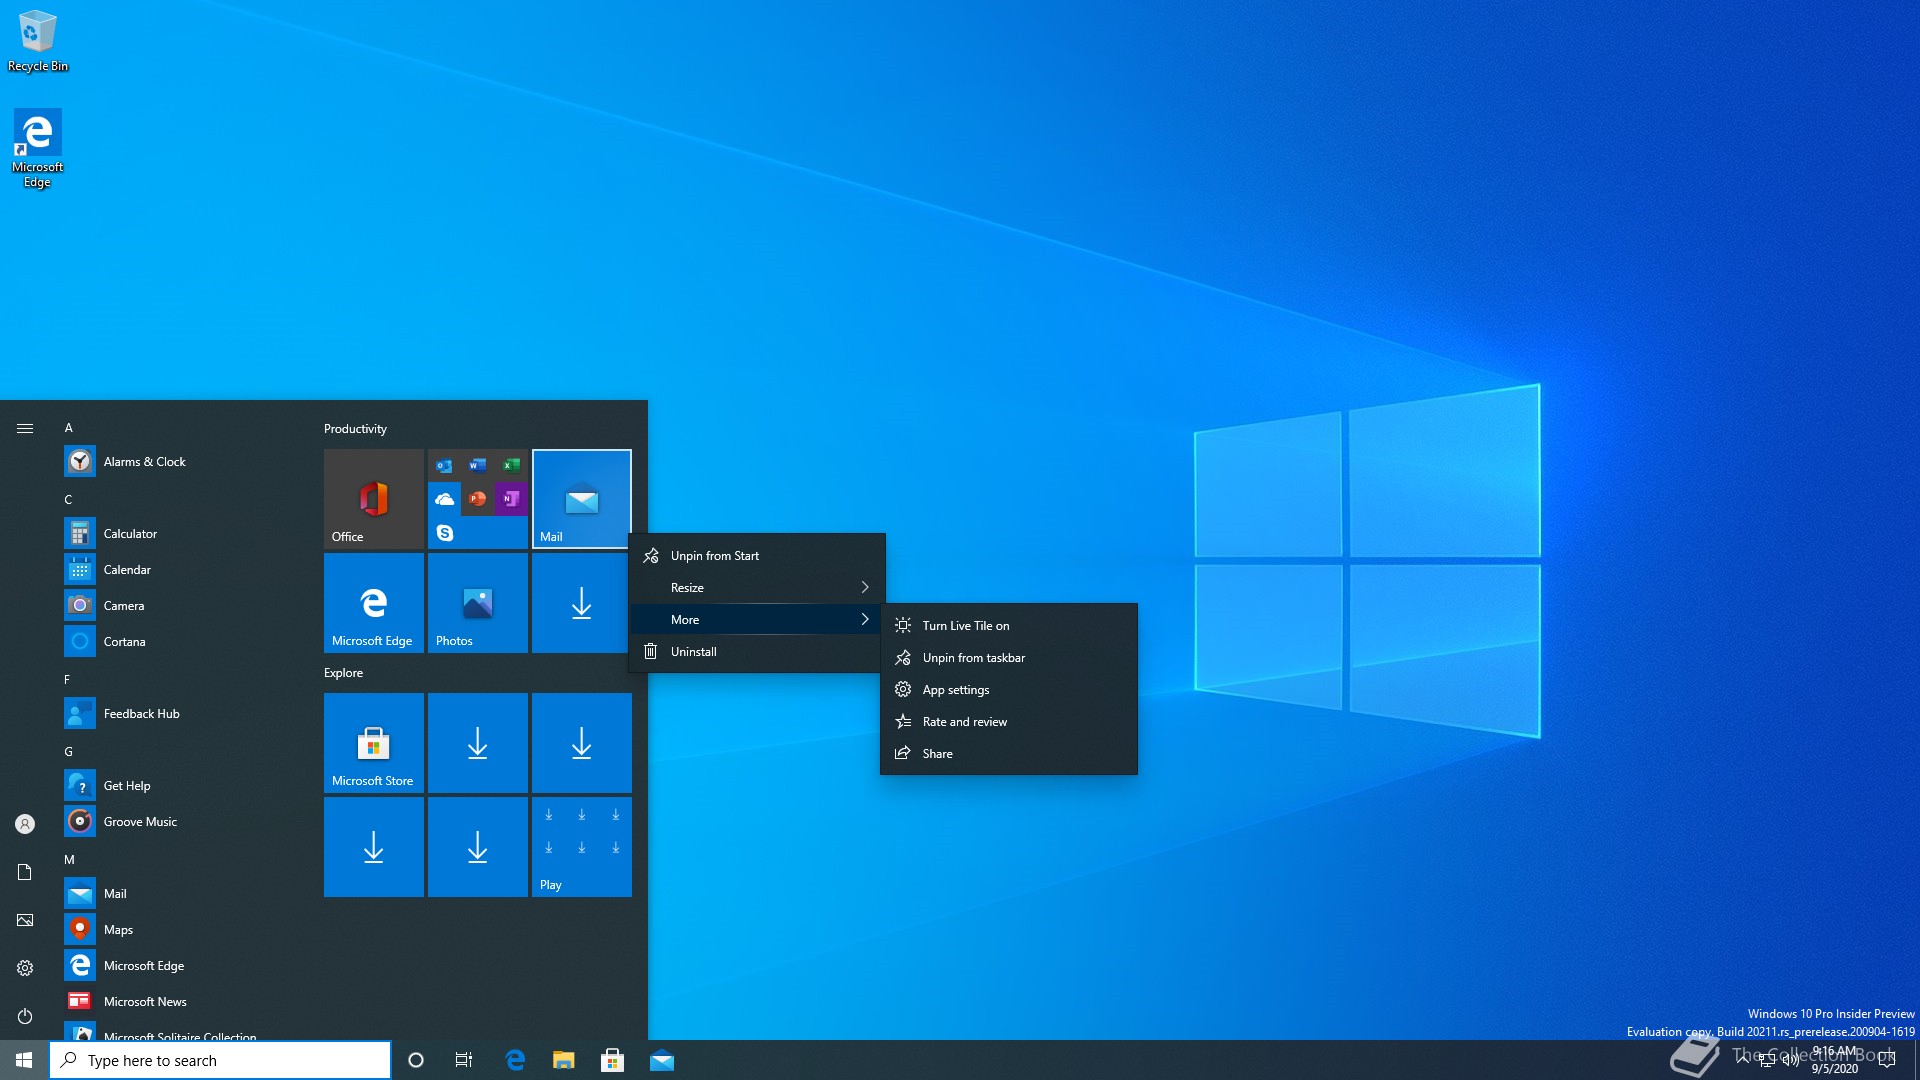This screenshot has width=1920, height=1080.
Task: Open Settings gear in Start sidebar
Action: tap(25, 968)
